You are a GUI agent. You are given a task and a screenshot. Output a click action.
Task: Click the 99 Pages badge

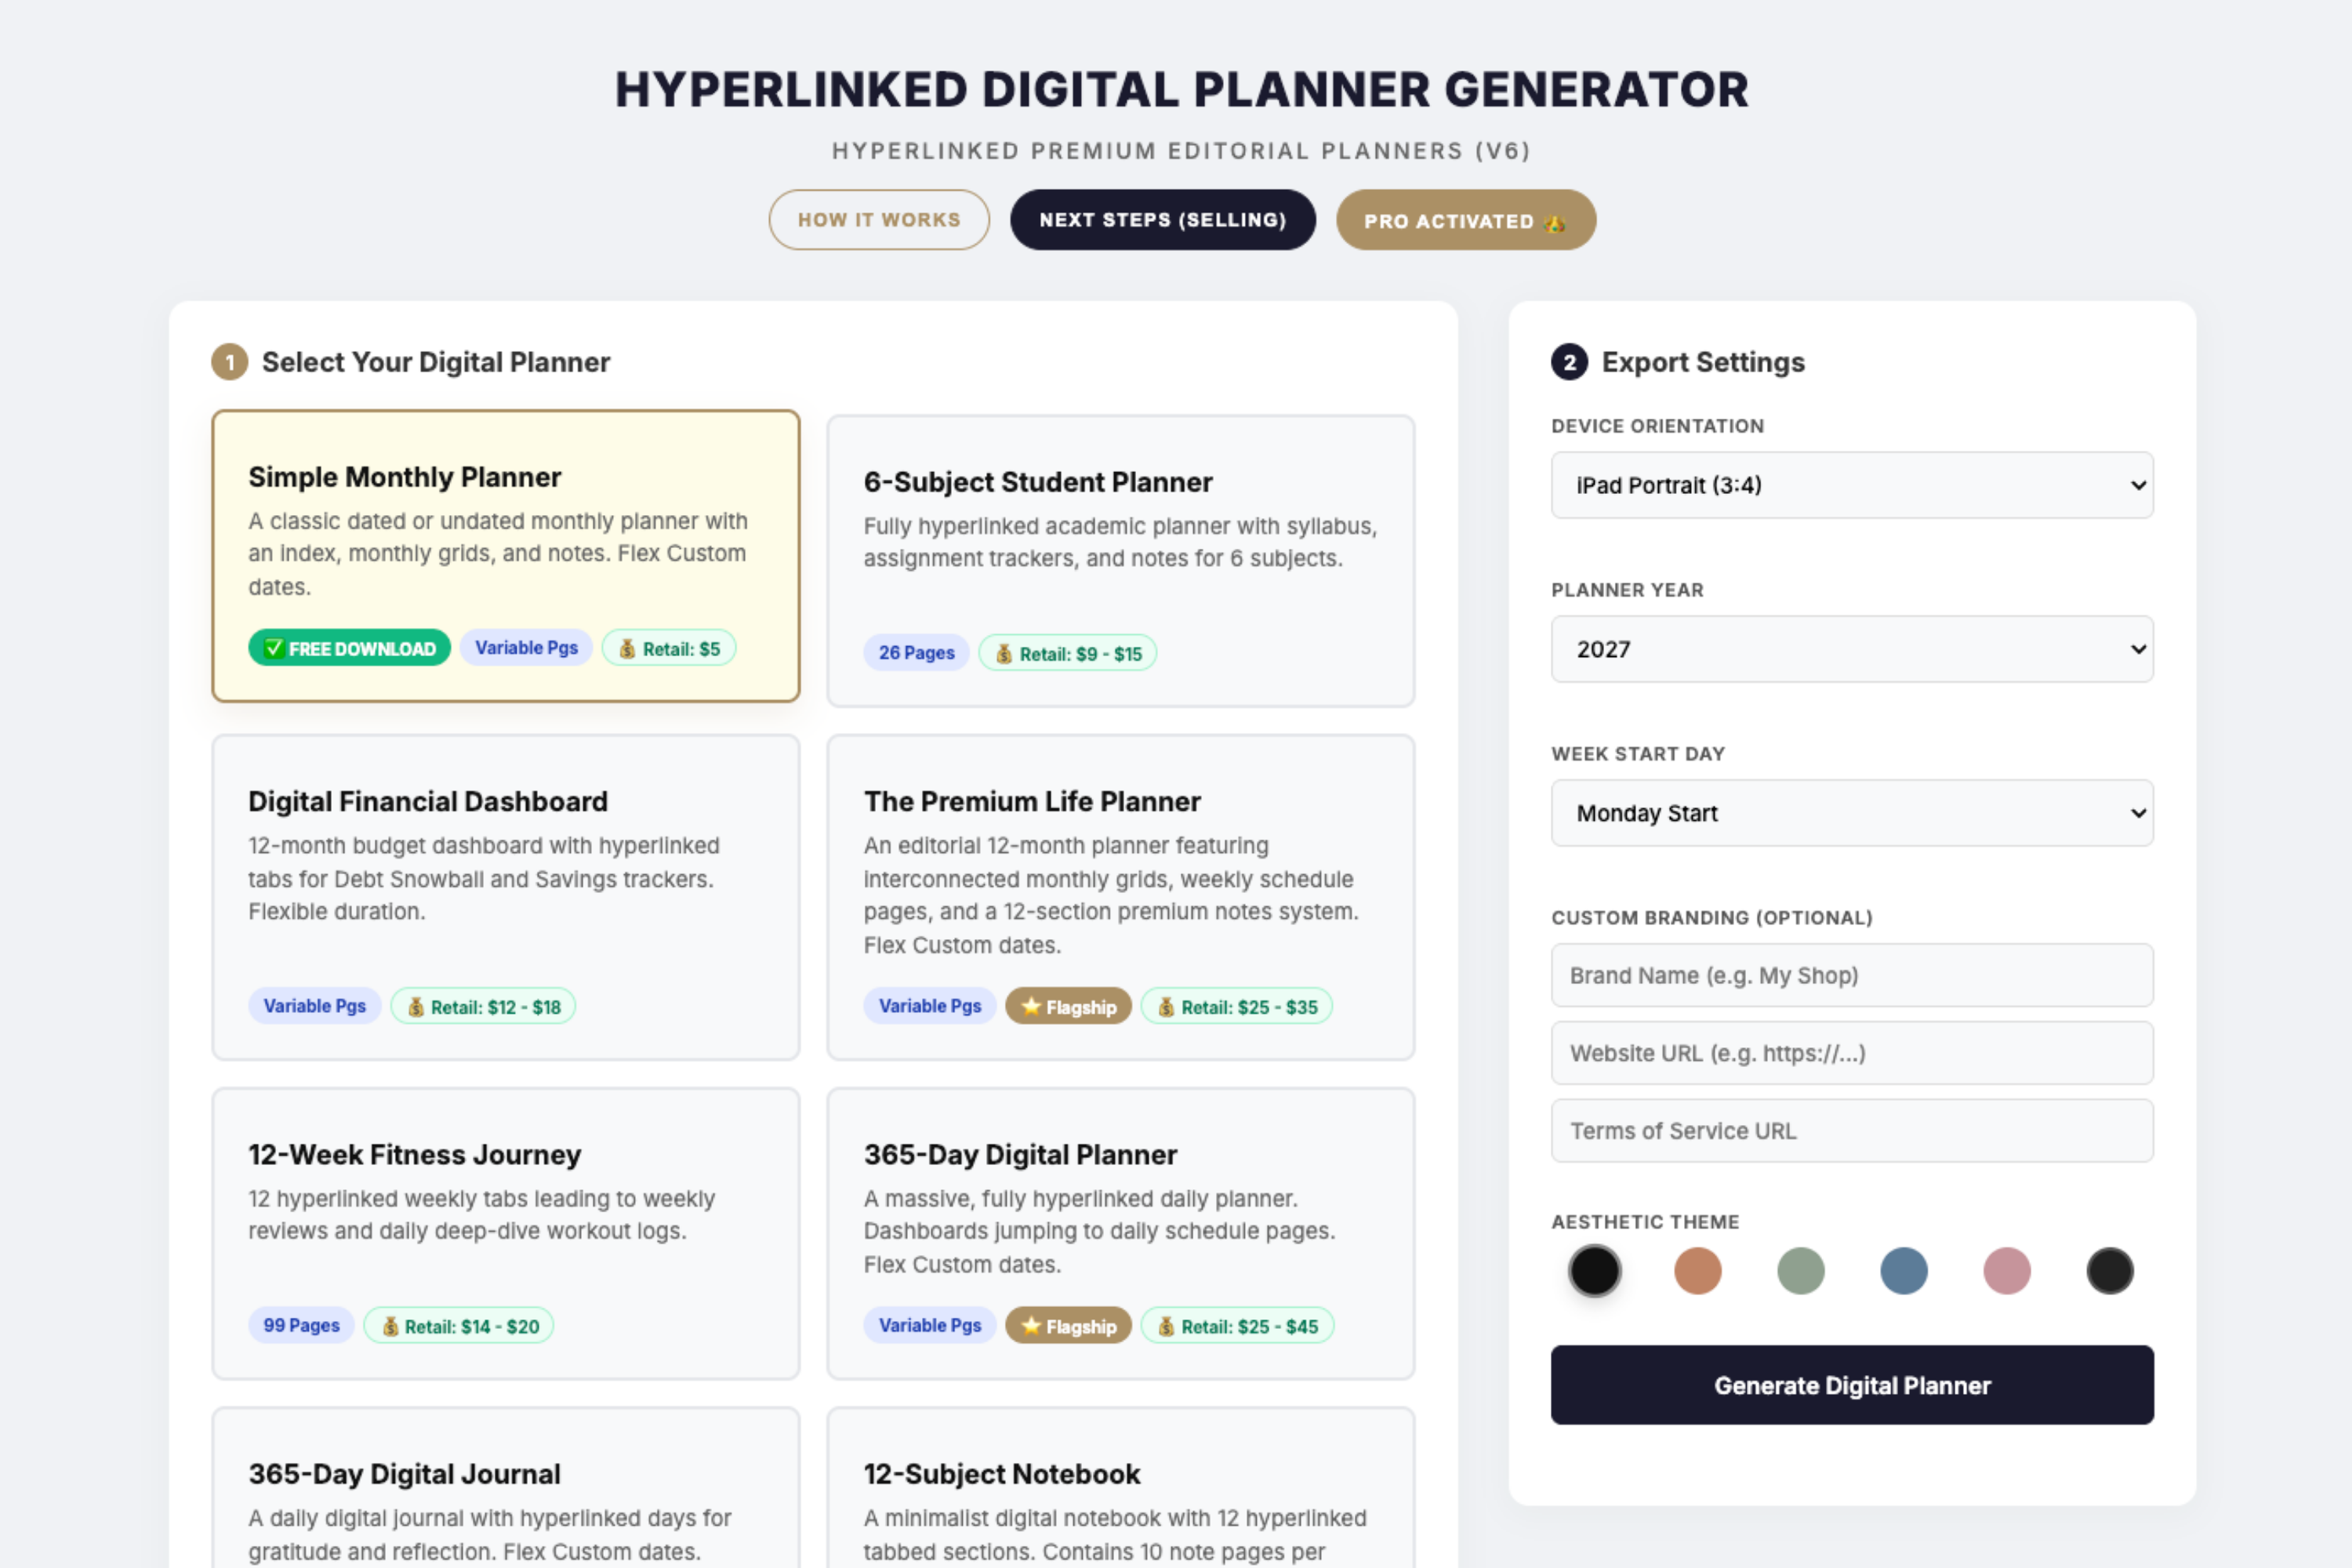pyautogui.click(x=301, y=1325)
